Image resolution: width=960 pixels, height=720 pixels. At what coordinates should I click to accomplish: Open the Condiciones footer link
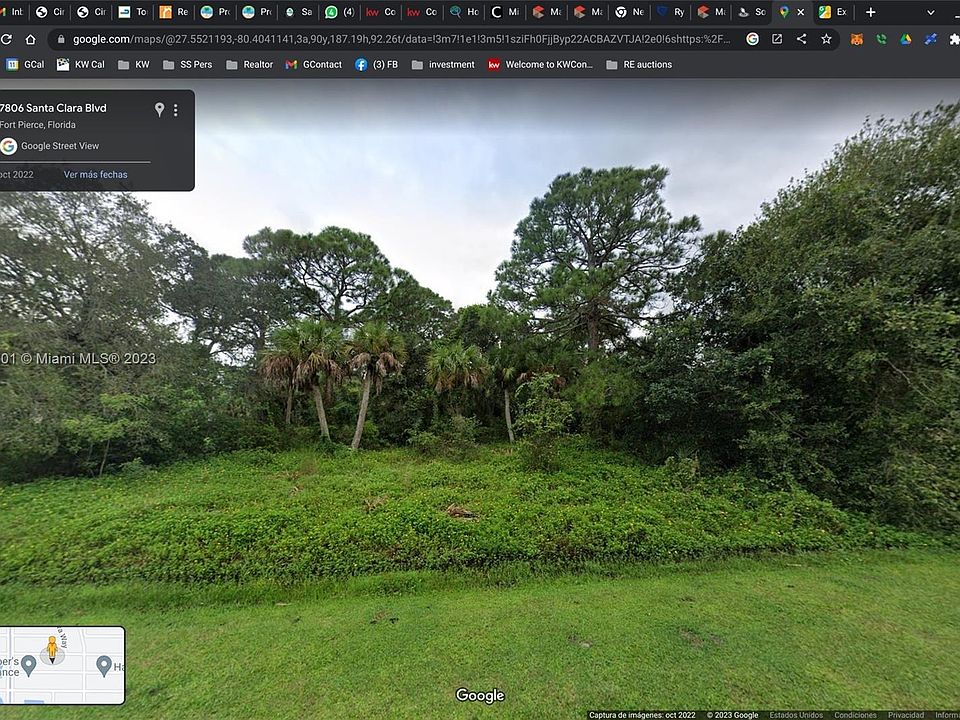tap(855, 715)
